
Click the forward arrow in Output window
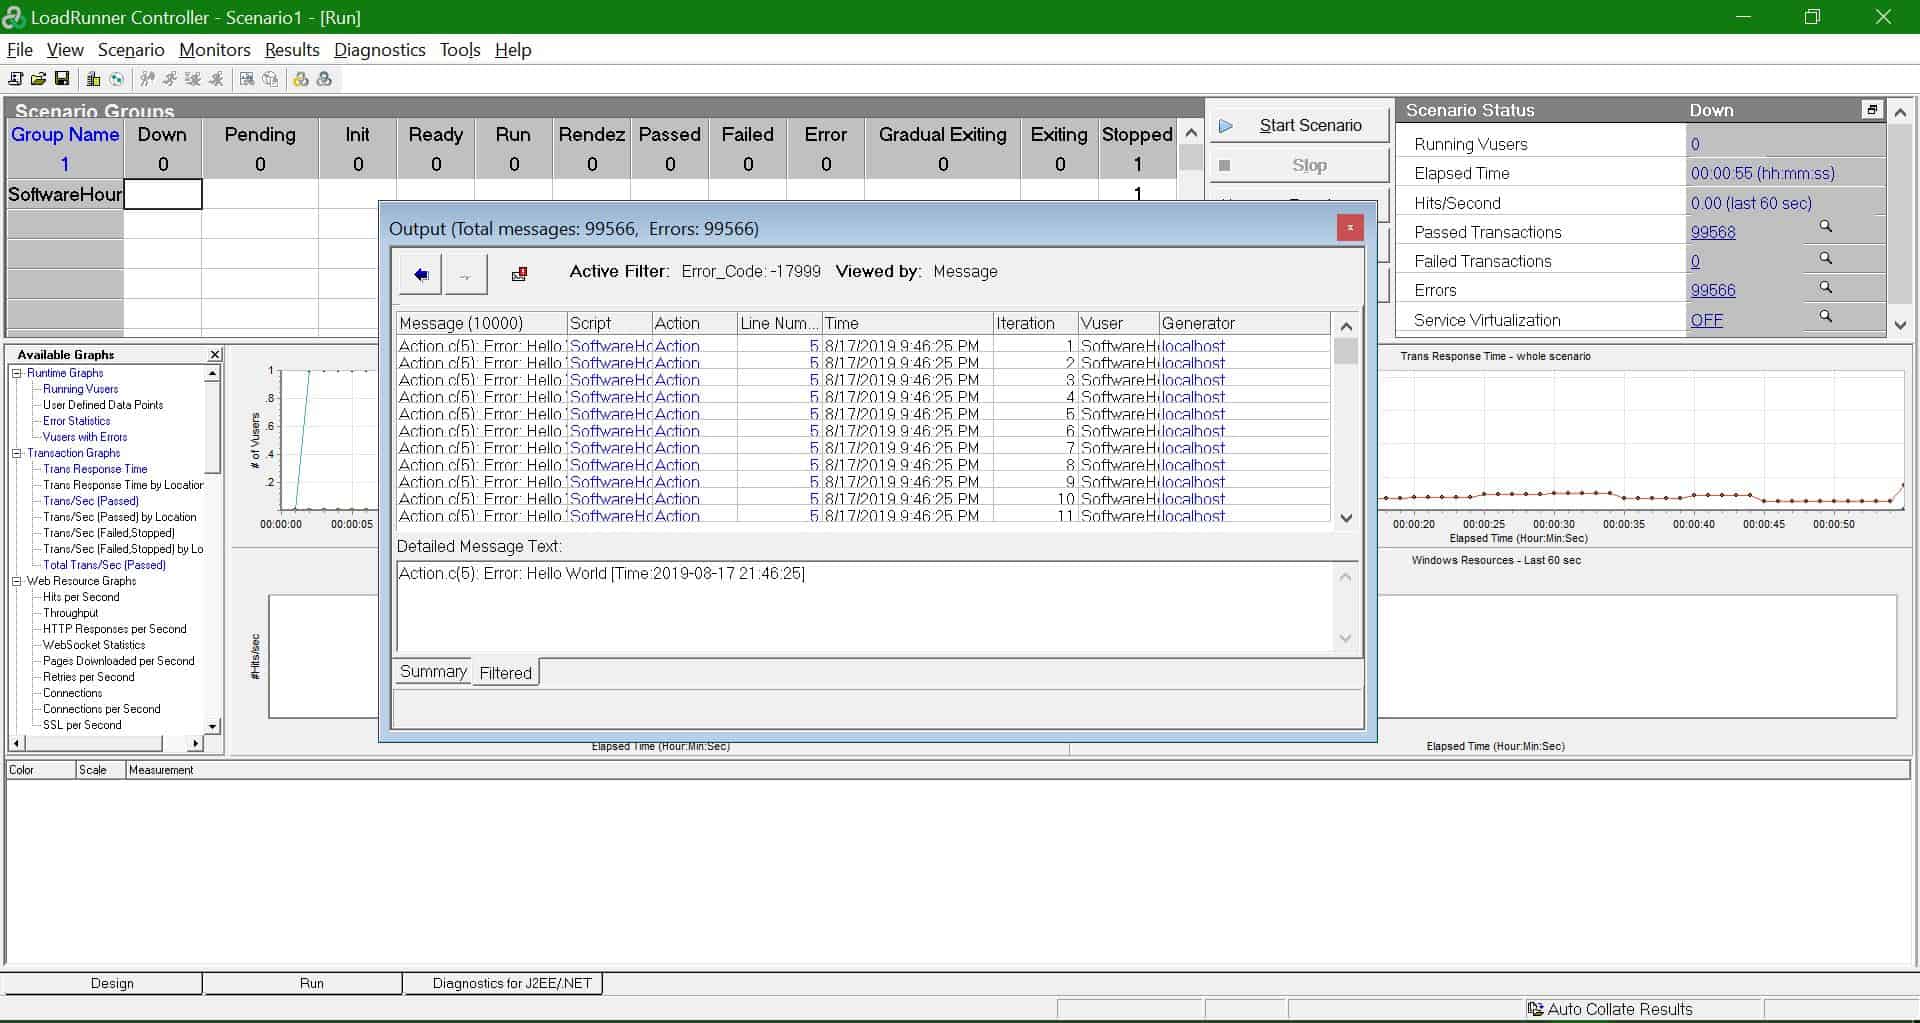(x=466, y=274)
